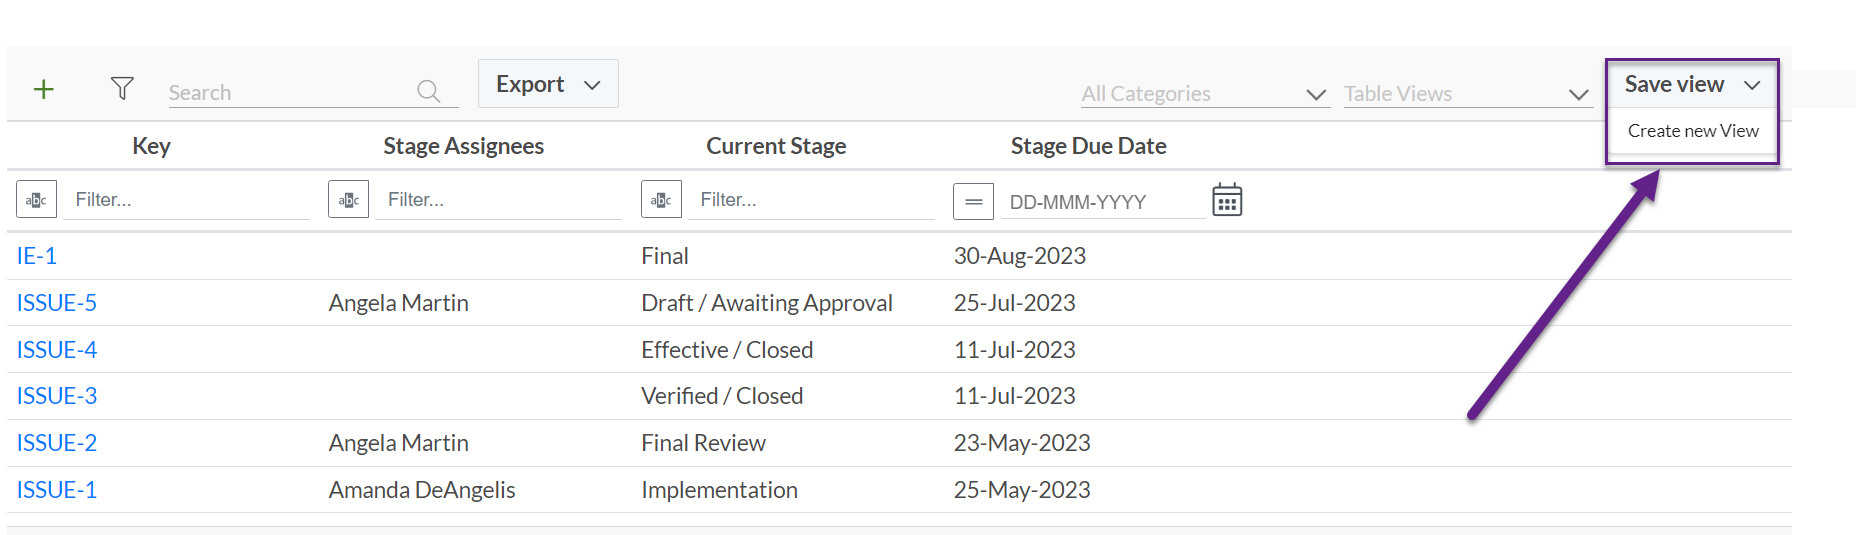Click the Key column text filter icon
Image resolution: width=1856 pixels, height=535 pixels.
click(x=36, y=200)
